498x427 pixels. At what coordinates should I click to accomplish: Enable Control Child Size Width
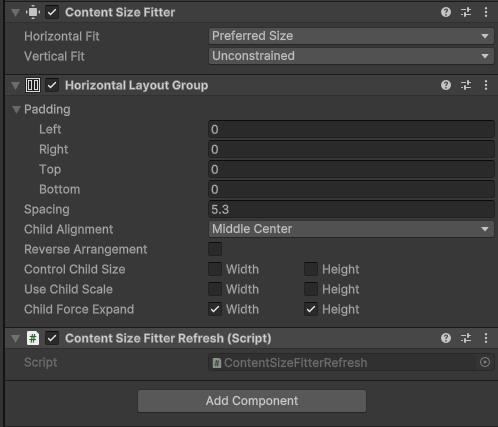pyautogui.click(x=215, y=269)
